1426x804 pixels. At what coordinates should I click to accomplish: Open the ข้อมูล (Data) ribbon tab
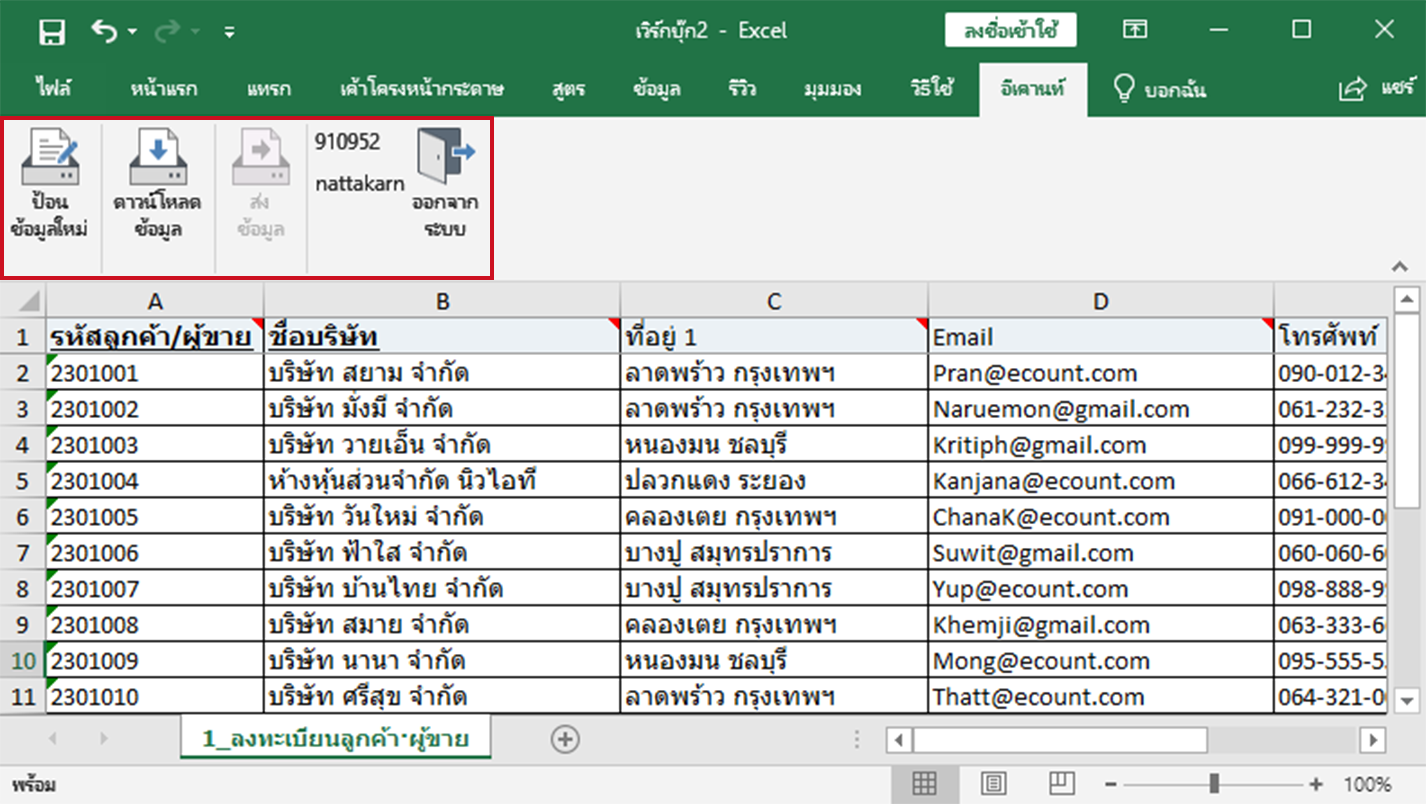(x=657, y=89)
